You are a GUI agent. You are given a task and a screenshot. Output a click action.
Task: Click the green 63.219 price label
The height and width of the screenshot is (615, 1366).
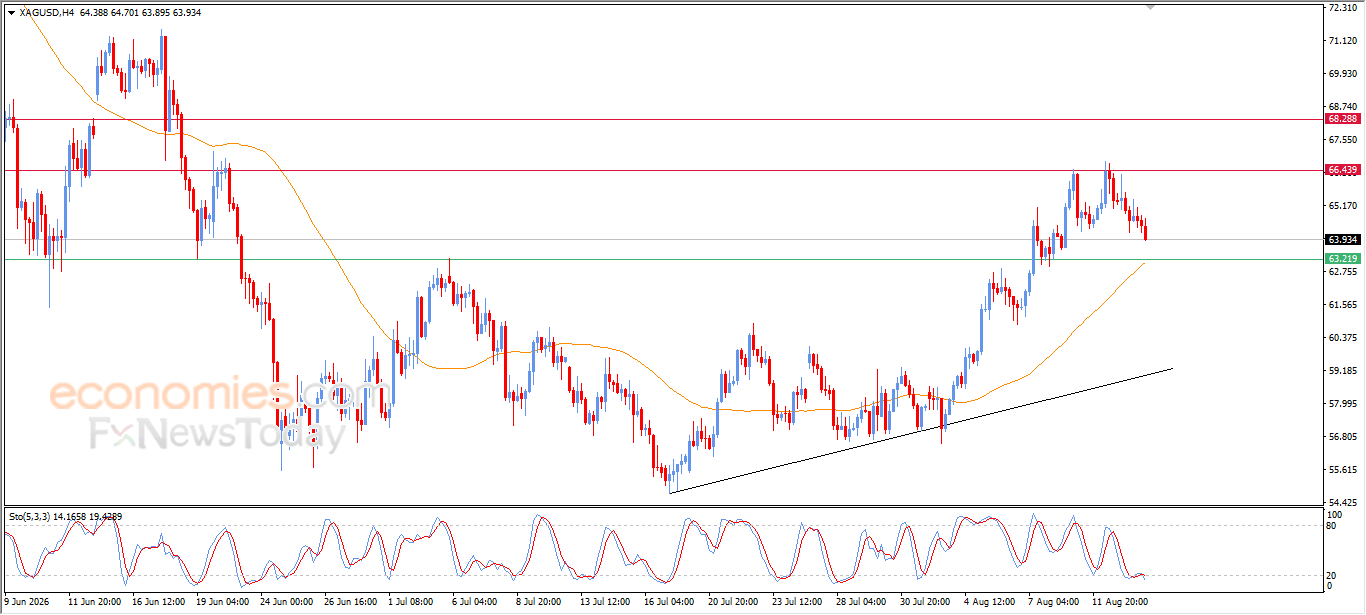[x=1341, y=259]
